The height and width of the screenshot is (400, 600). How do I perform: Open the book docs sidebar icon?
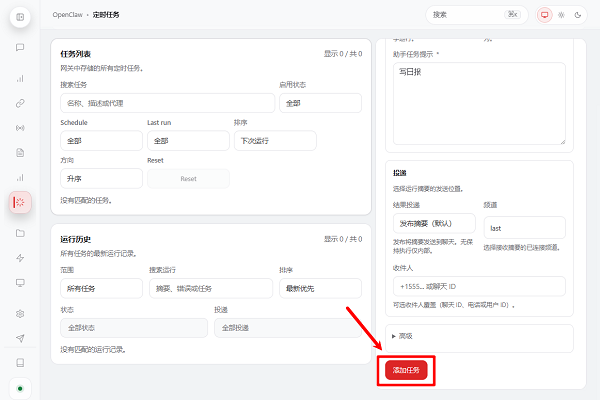pyautogui.click(x=20, y=363)
